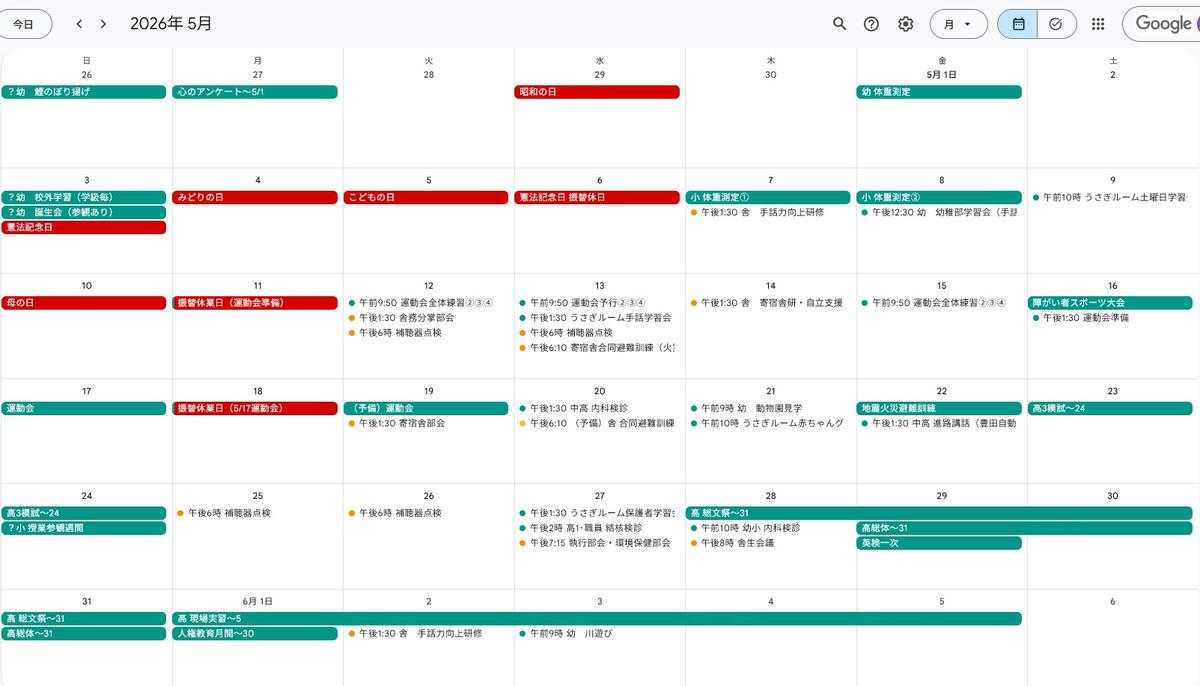Image resolution: width=1200 pixels, height=686 pixels.
Task: Expand the 月 view dropdown
Action: [958, 24]
